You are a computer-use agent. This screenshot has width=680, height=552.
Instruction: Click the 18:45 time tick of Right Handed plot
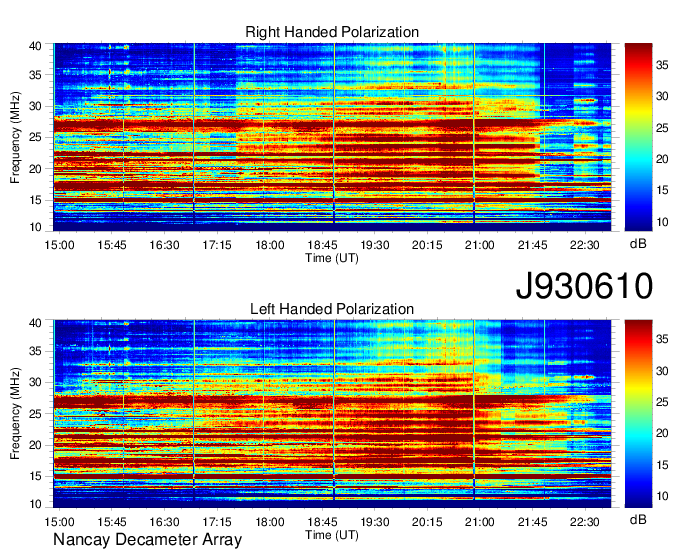[323, 245]
